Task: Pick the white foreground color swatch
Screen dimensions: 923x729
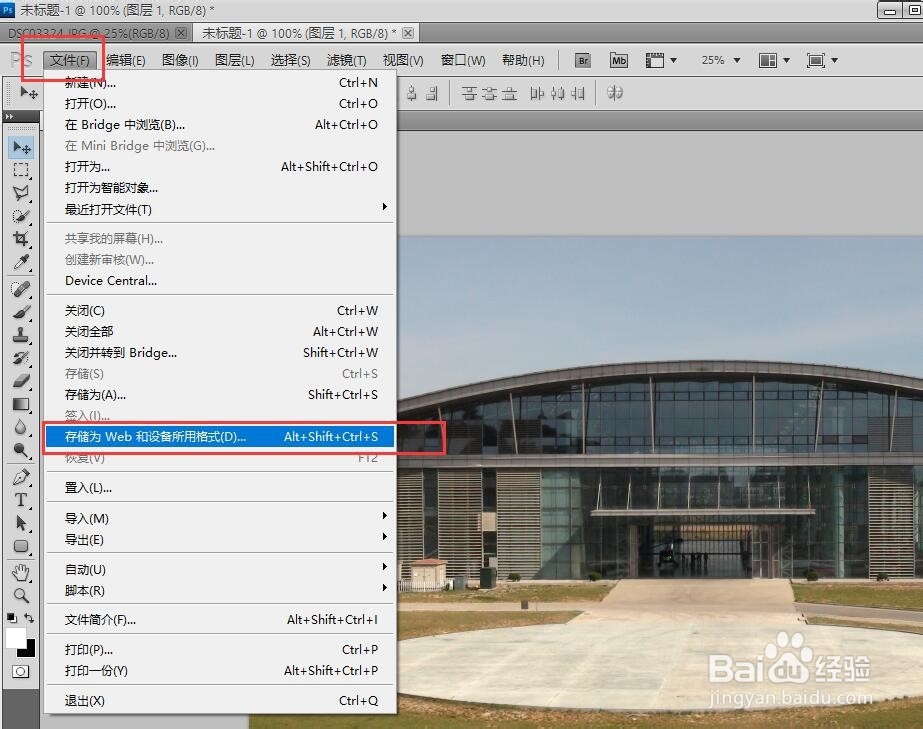Action: [x=15, y=637]
